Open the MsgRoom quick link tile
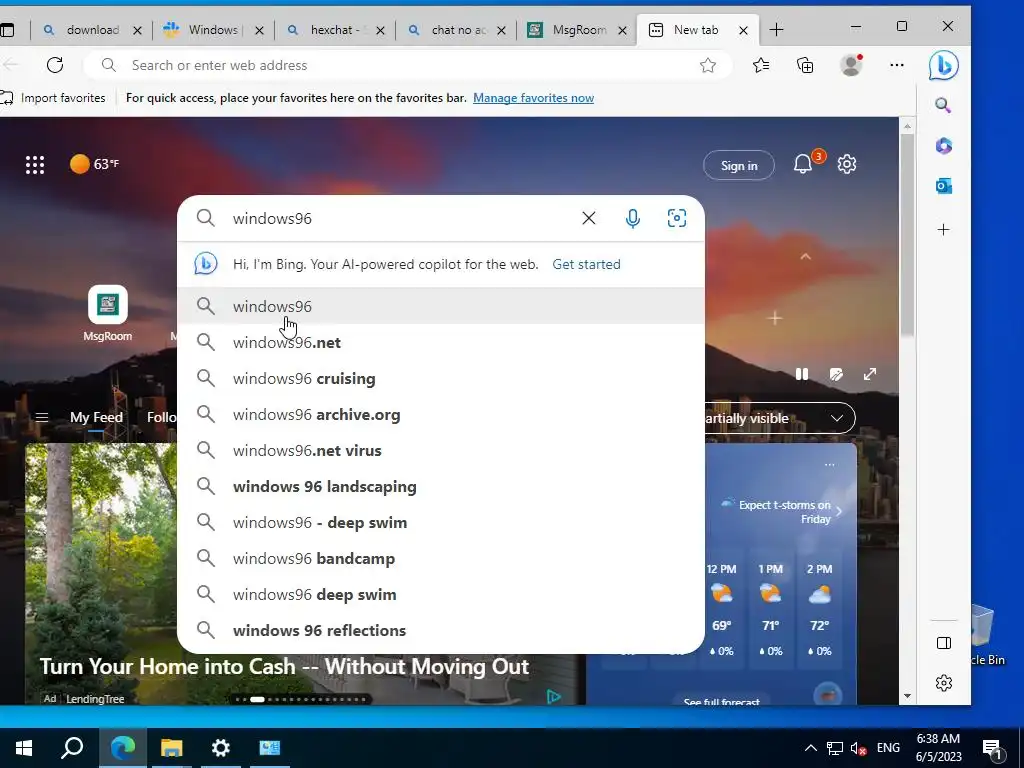The width and height of the screenshot is (1024, 768). pyautogui.click(x=108, y=313)
